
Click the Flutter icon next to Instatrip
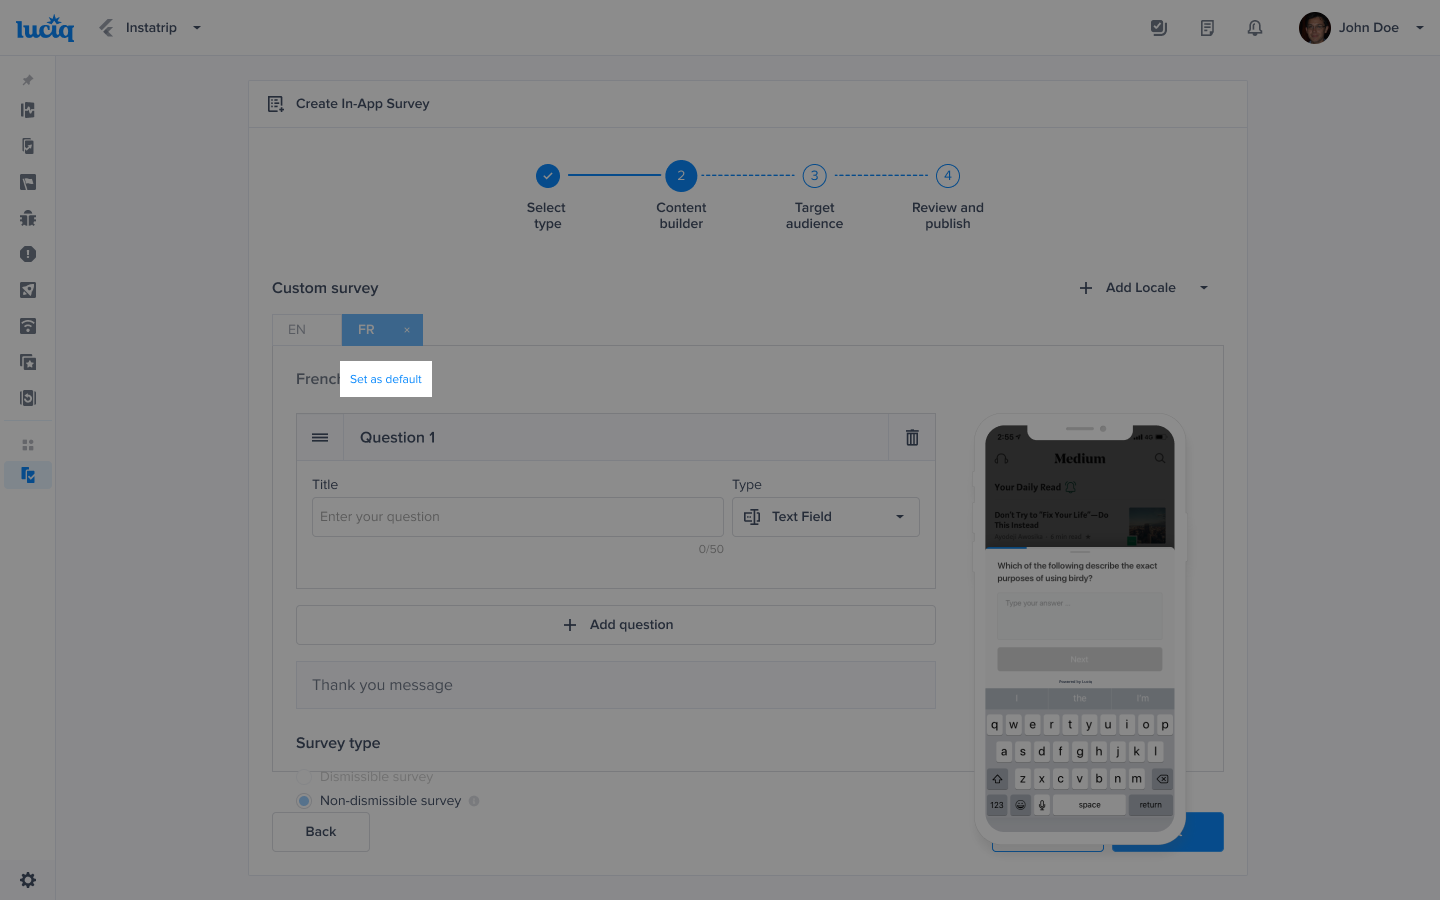pyautogui.click(x=106, y=28)
